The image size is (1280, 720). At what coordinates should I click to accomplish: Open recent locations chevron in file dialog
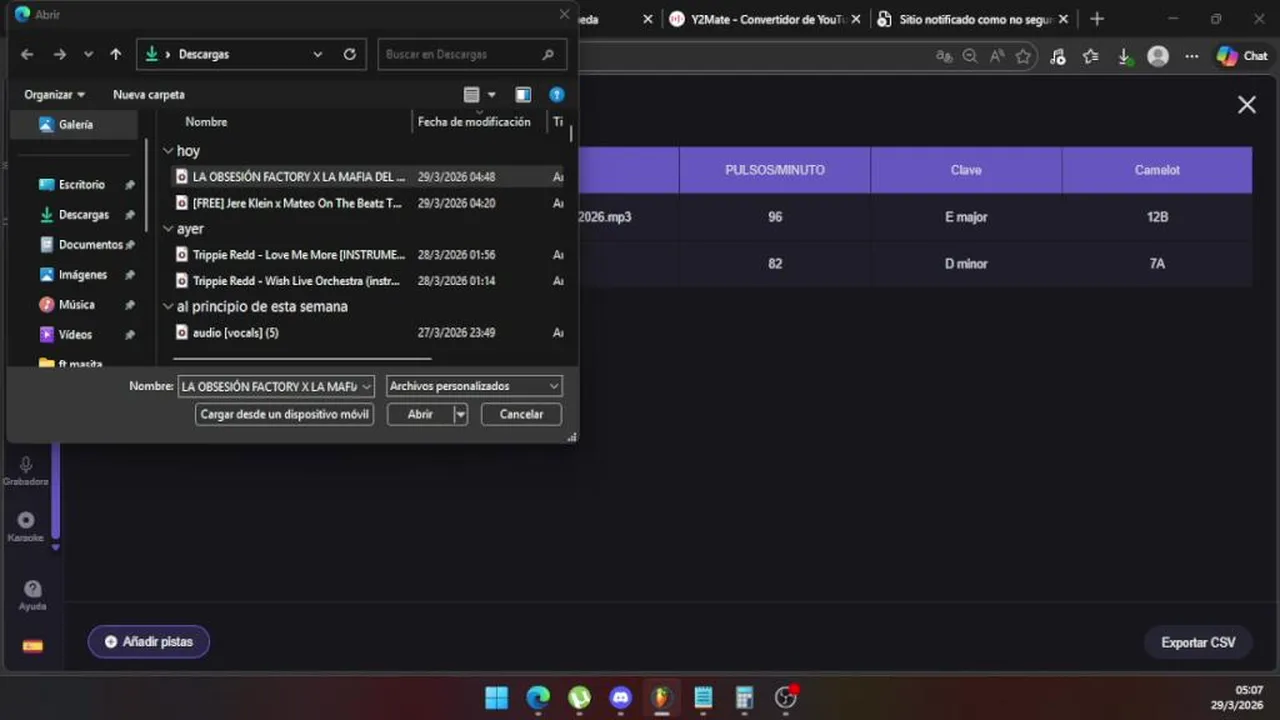88,54
